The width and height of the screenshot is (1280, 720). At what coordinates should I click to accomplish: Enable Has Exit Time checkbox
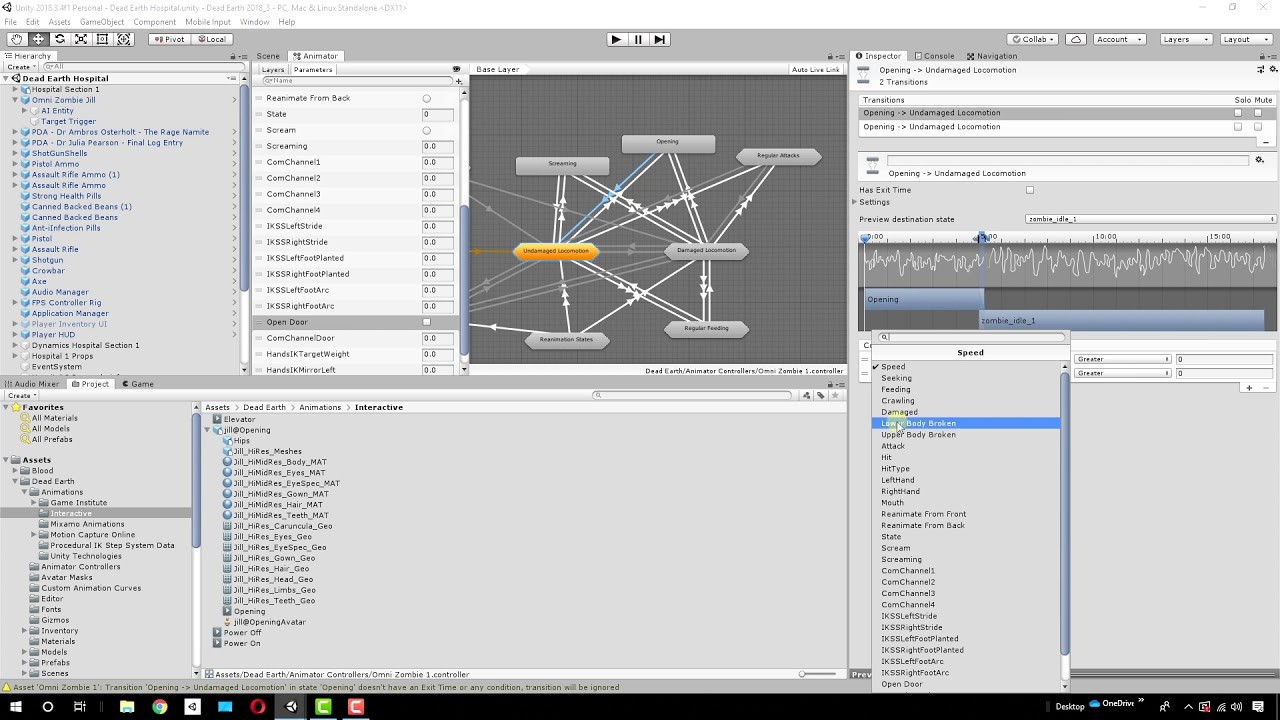[x=1030, y=190]
